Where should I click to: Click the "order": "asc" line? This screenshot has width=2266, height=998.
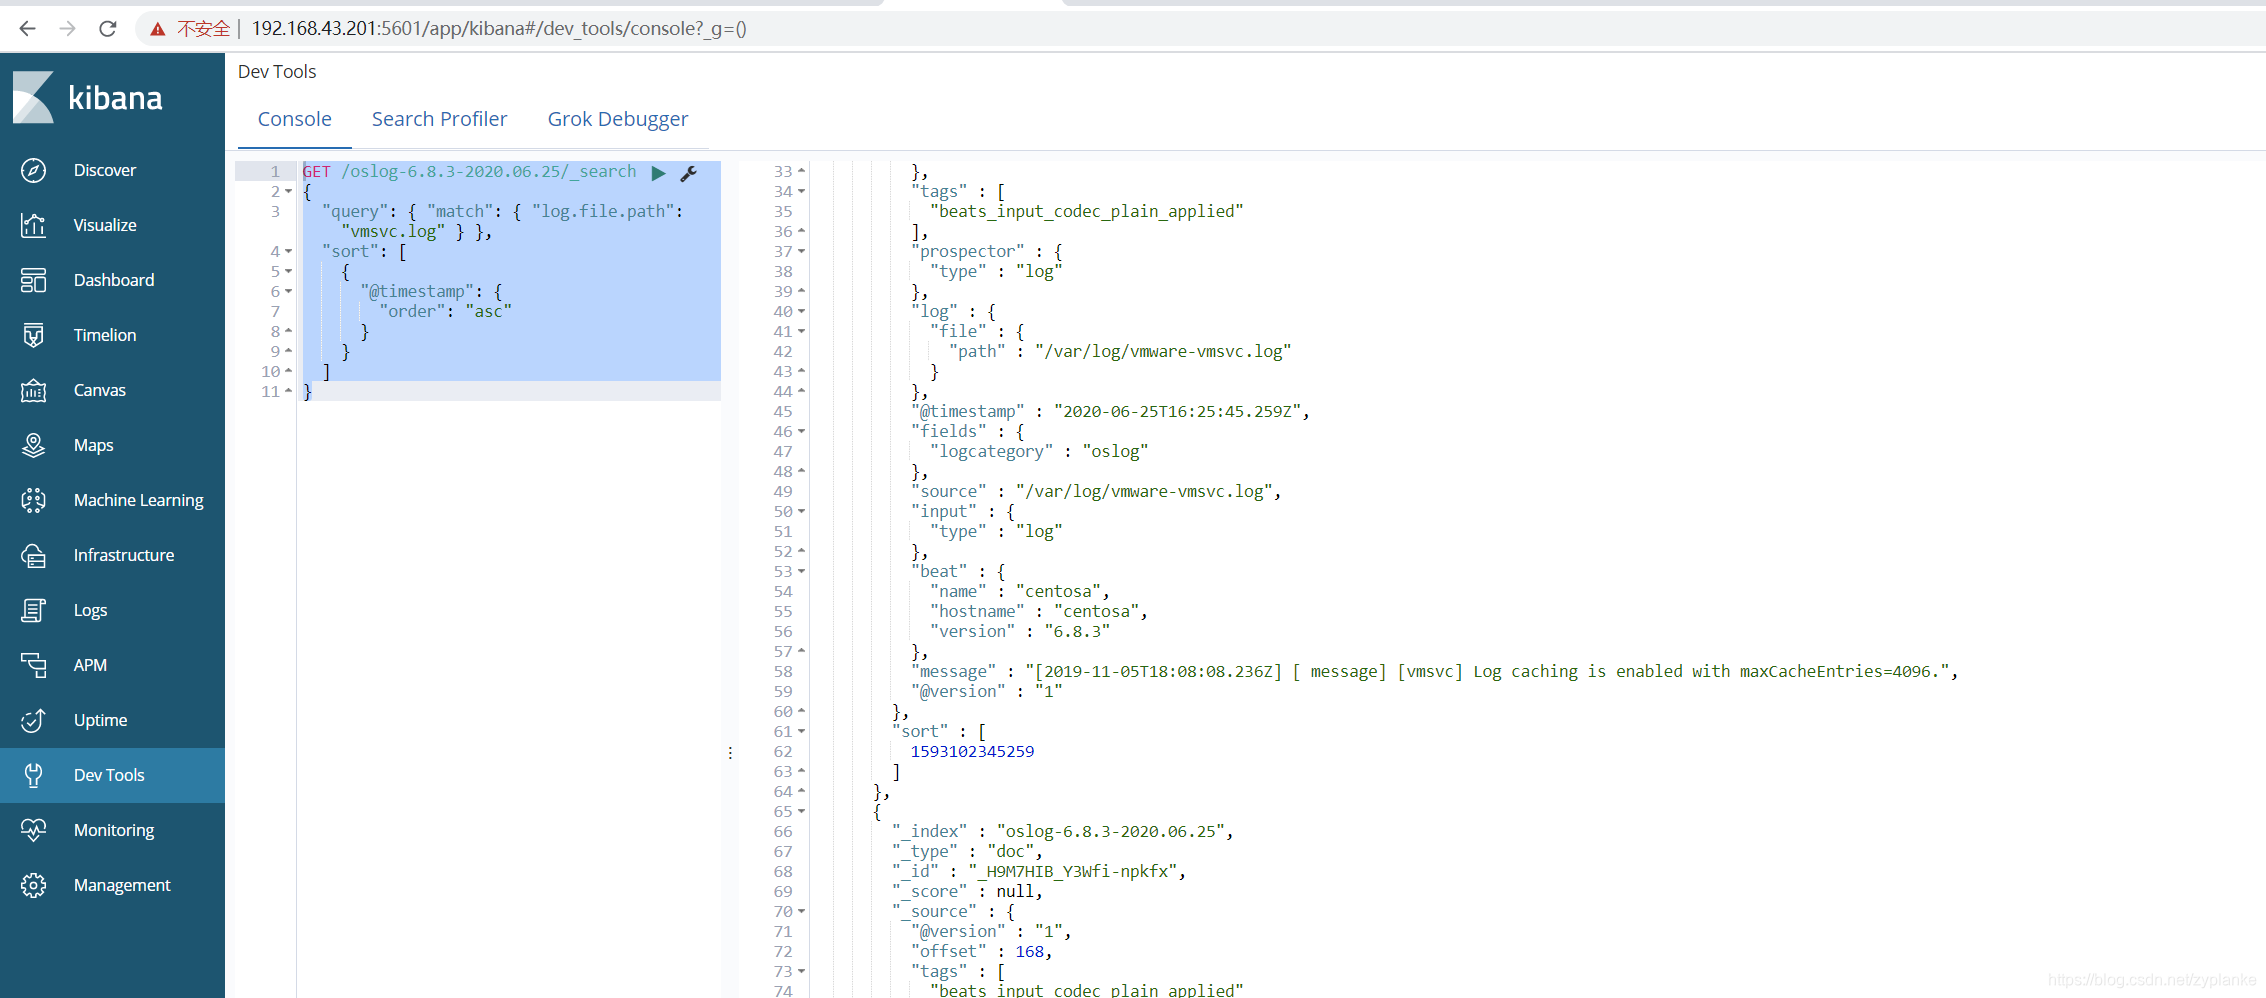tap(445, 311)
